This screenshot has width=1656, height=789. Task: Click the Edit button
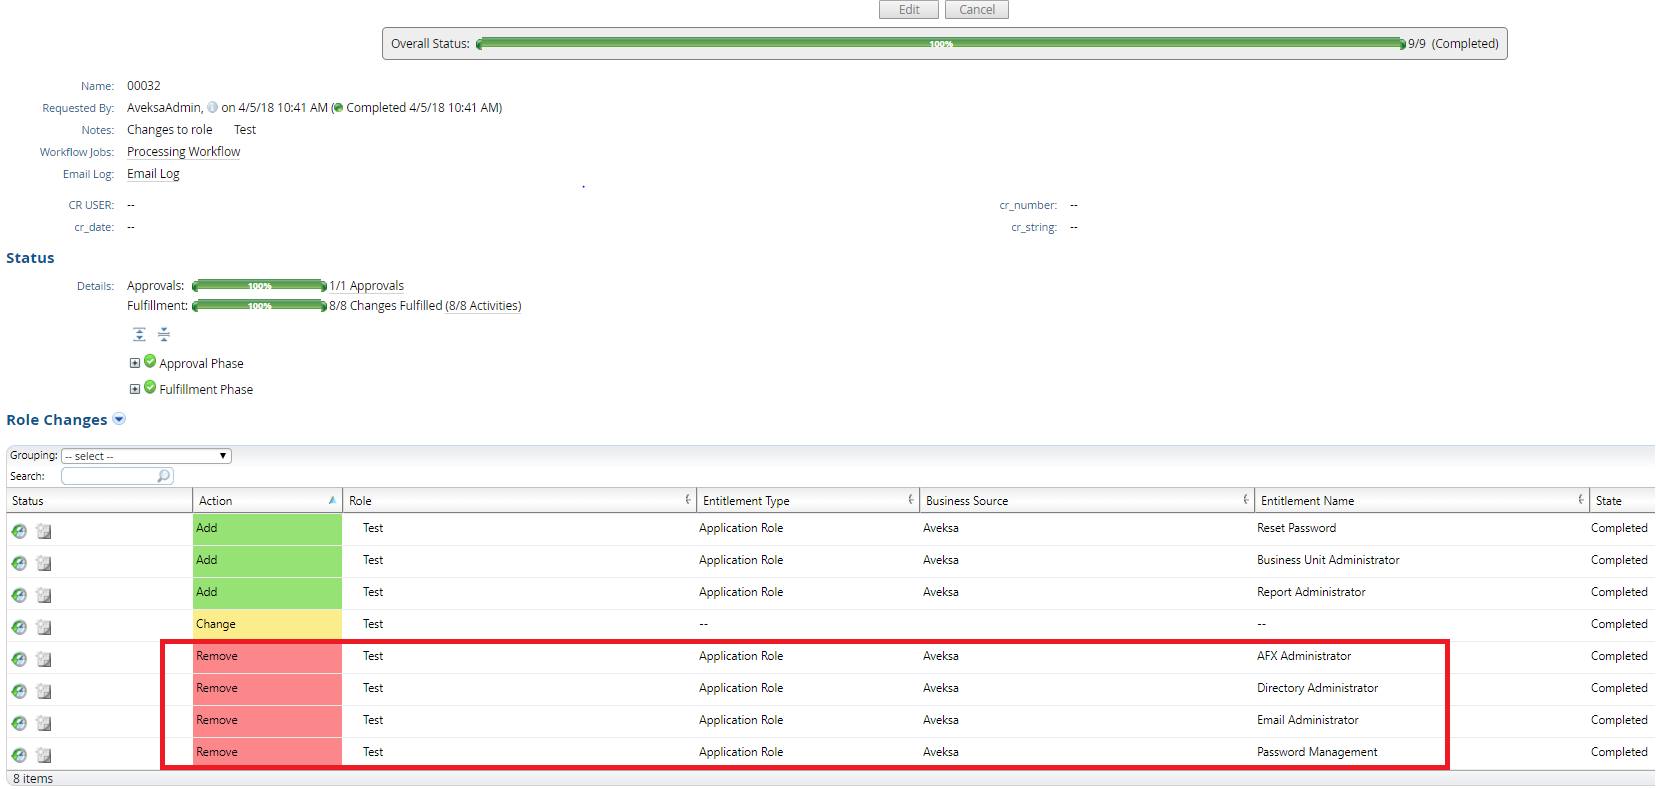click(908, 10)
